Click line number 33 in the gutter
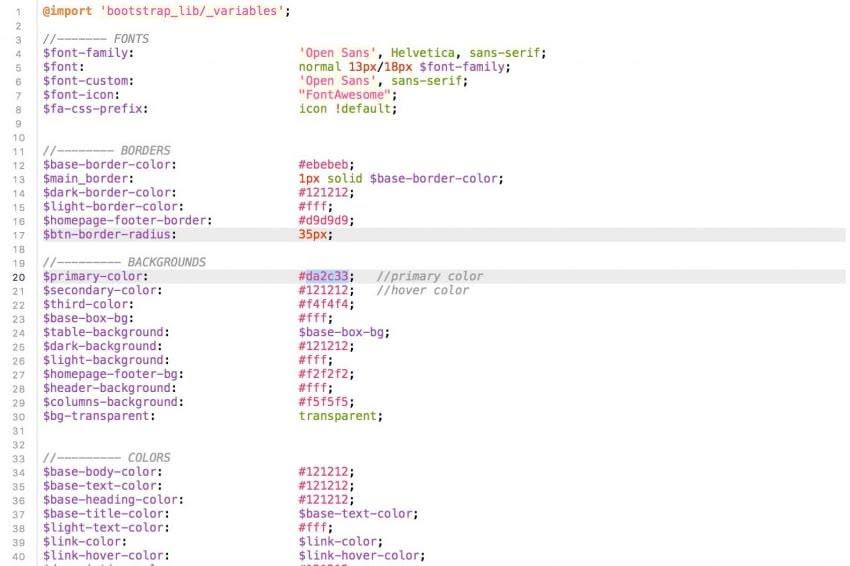This screenshot has width=850, height=566. (x=18, y=459)
